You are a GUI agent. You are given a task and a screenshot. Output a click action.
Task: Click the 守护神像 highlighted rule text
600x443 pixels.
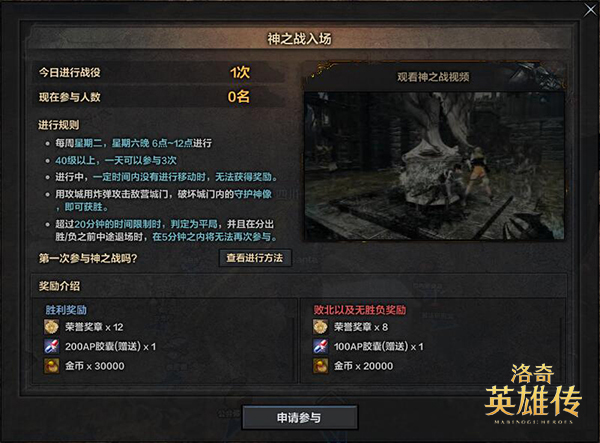tap(253, 194)
